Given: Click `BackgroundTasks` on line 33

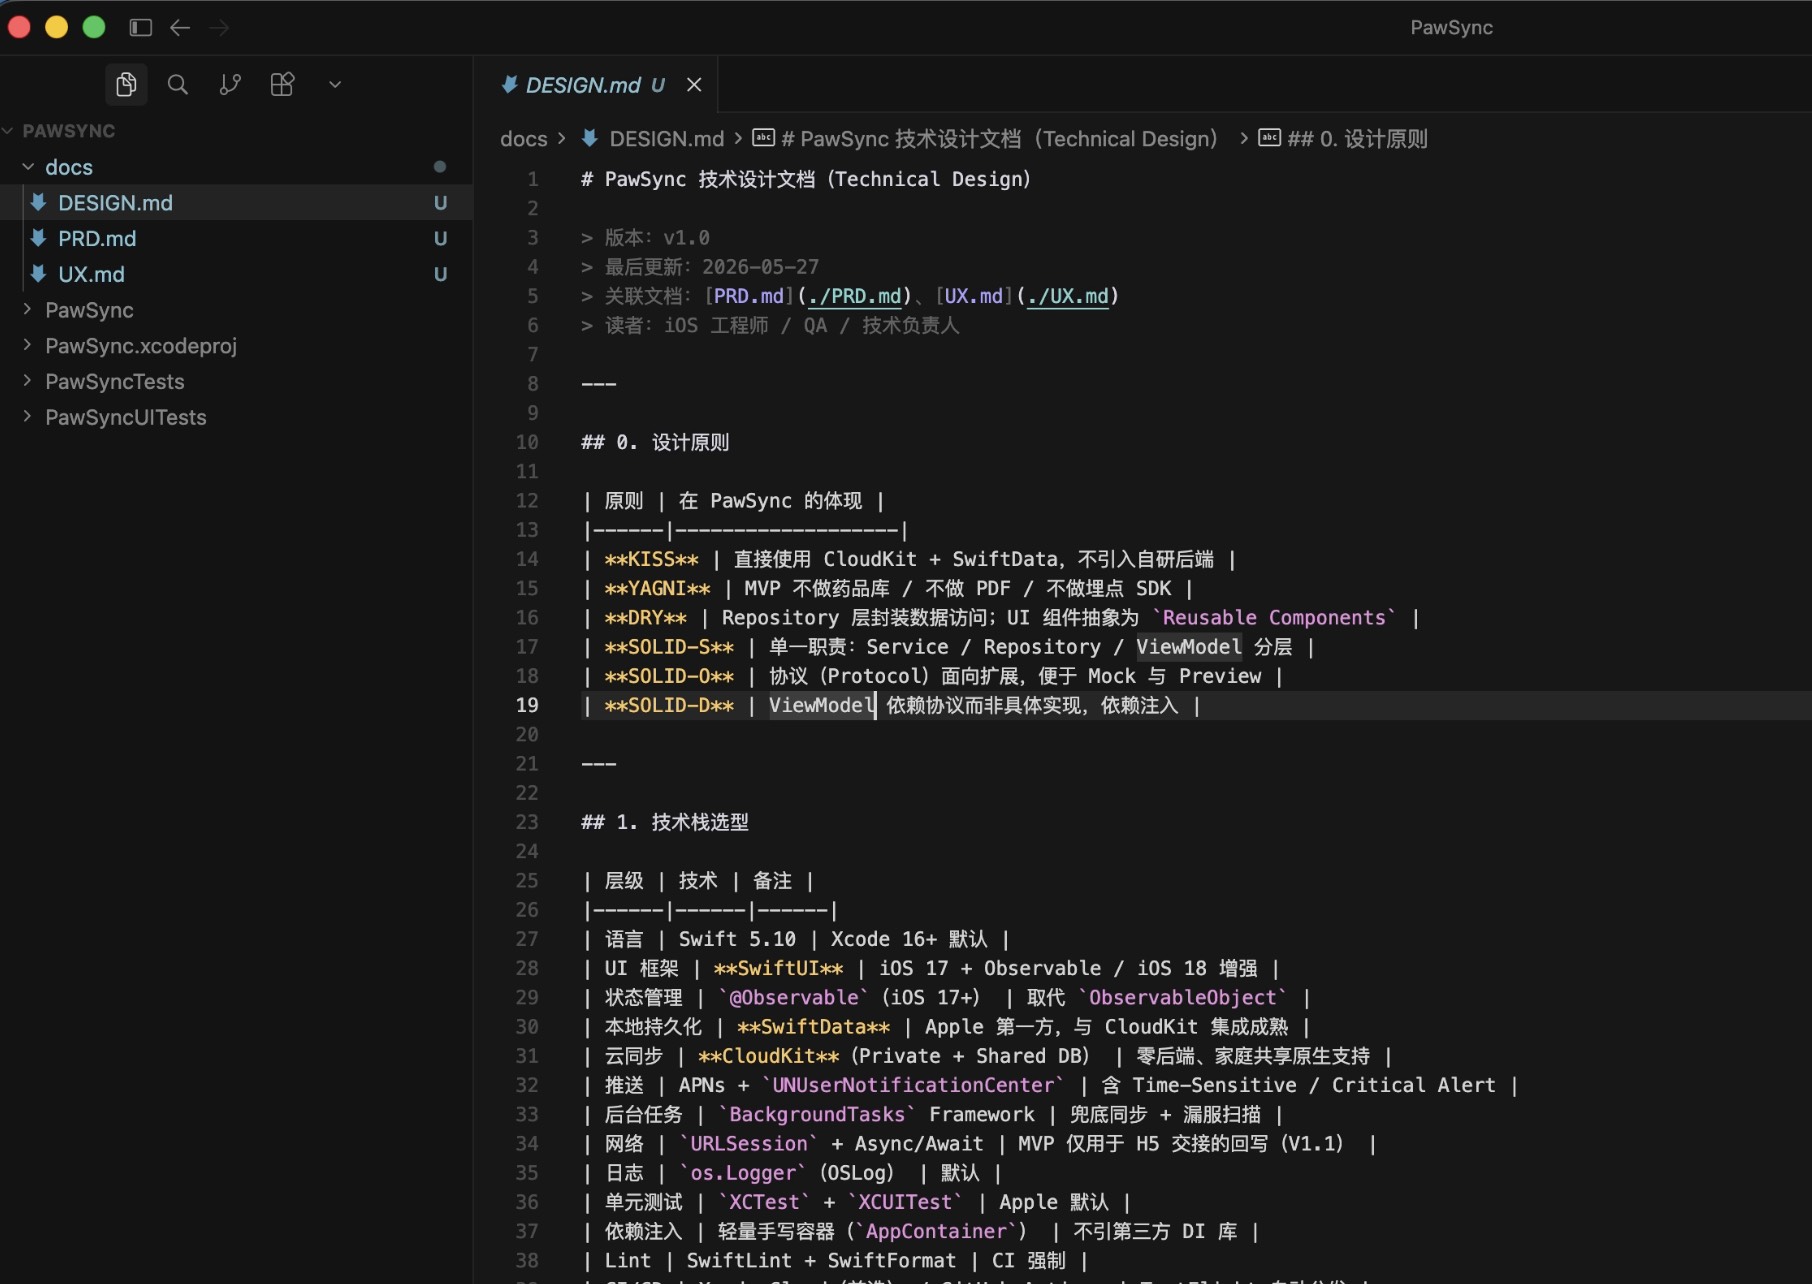Looking at the screenshot, I should (817, 1114).
